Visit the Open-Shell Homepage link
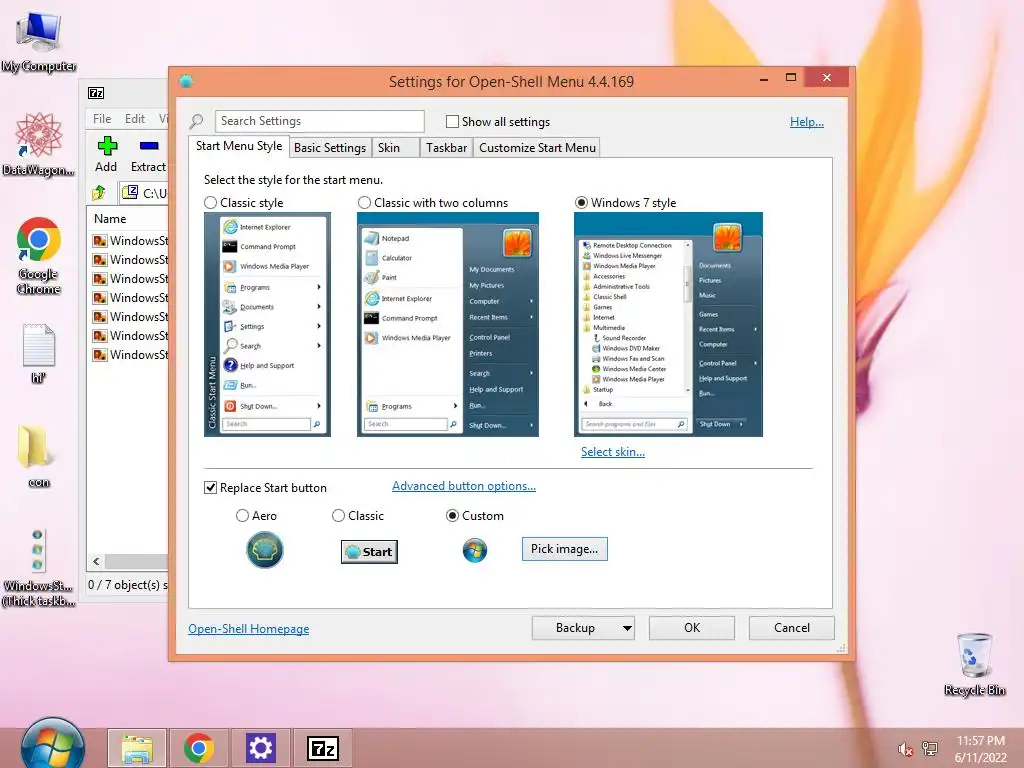Viewport: 1024px width, 768px height. click(249, 629)
